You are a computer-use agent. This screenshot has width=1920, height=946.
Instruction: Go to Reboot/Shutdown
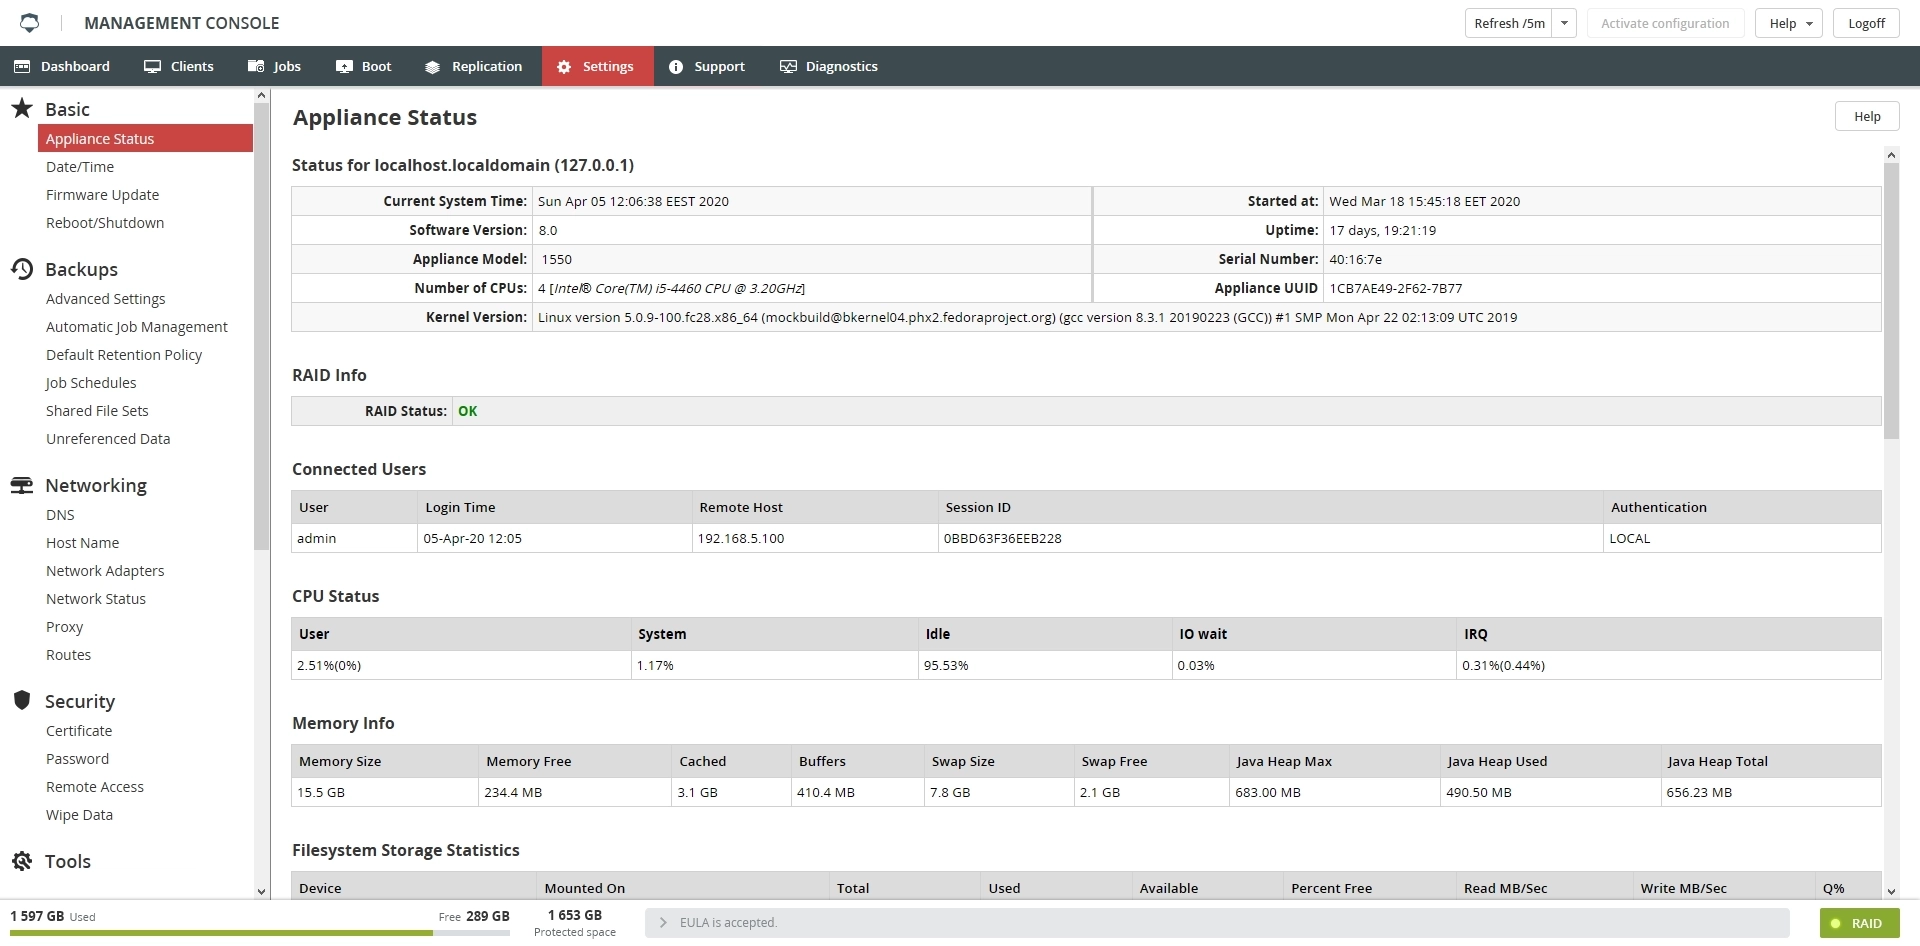click(105, 223)
